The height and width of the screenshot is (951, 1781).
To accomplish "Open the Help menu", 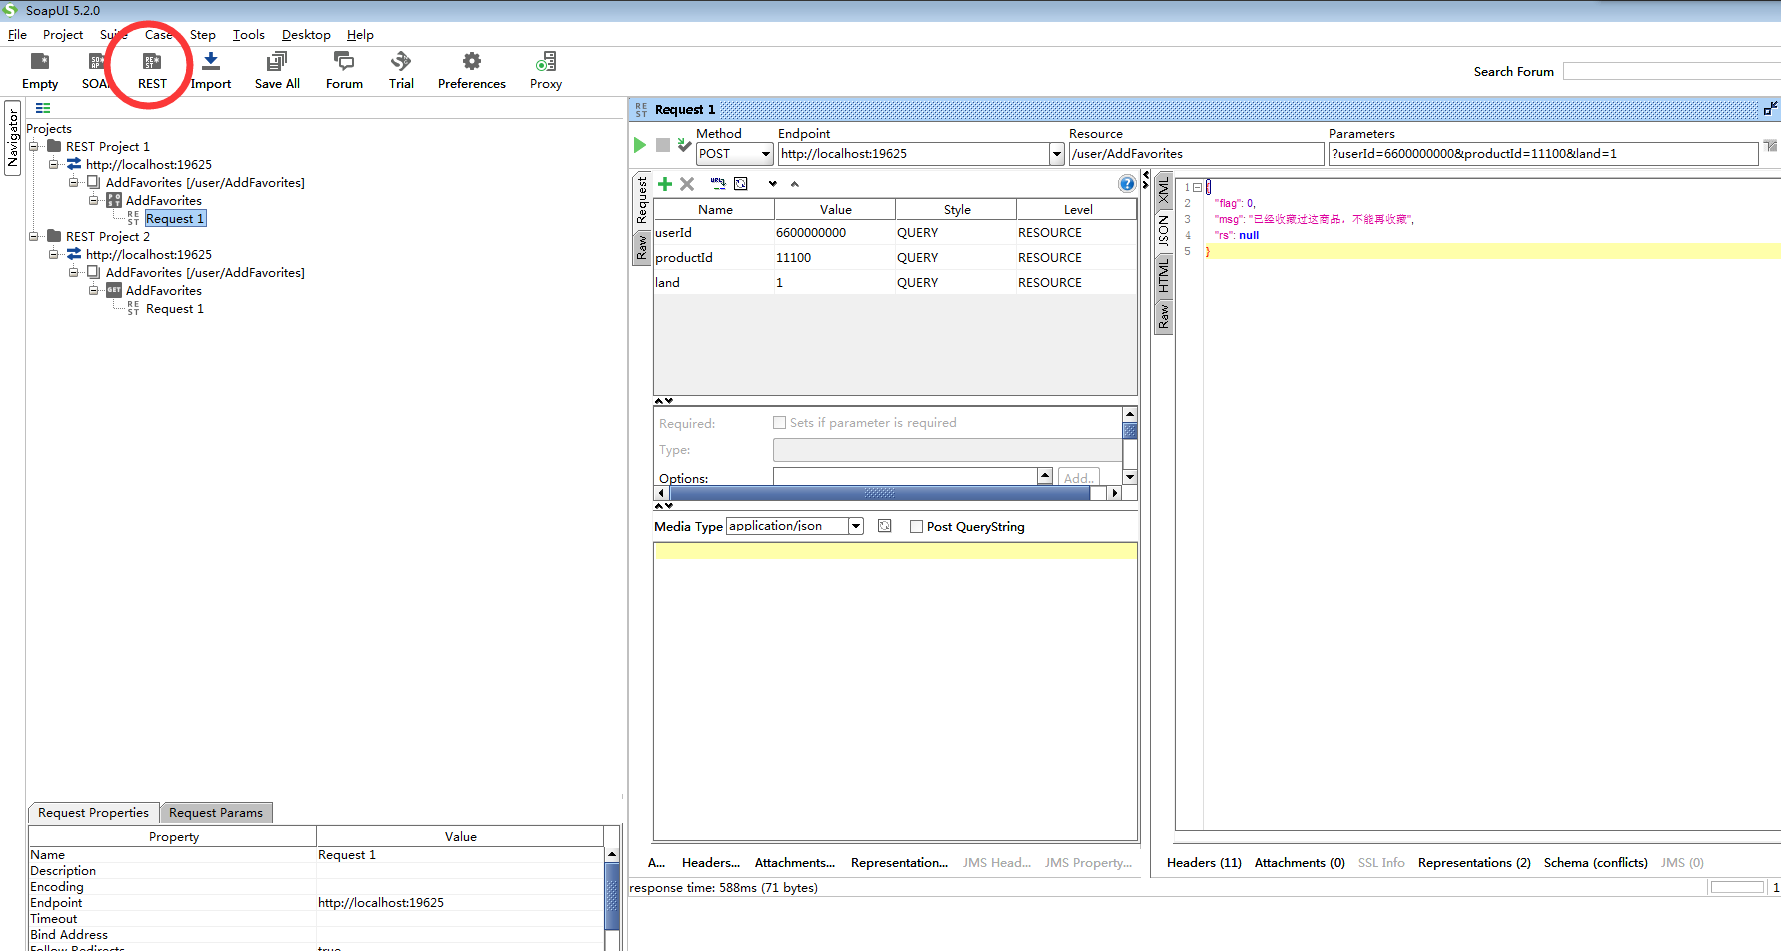I will [360, 35].
